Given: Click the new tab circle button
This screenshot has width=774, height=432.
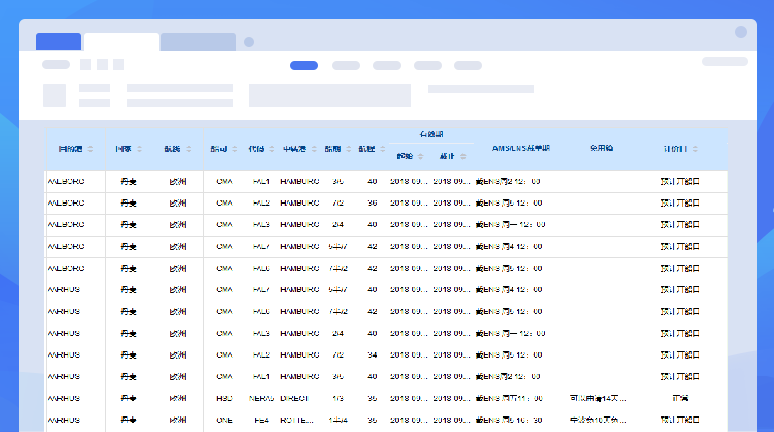Looking at the screenshot, I should pos(249,42).
